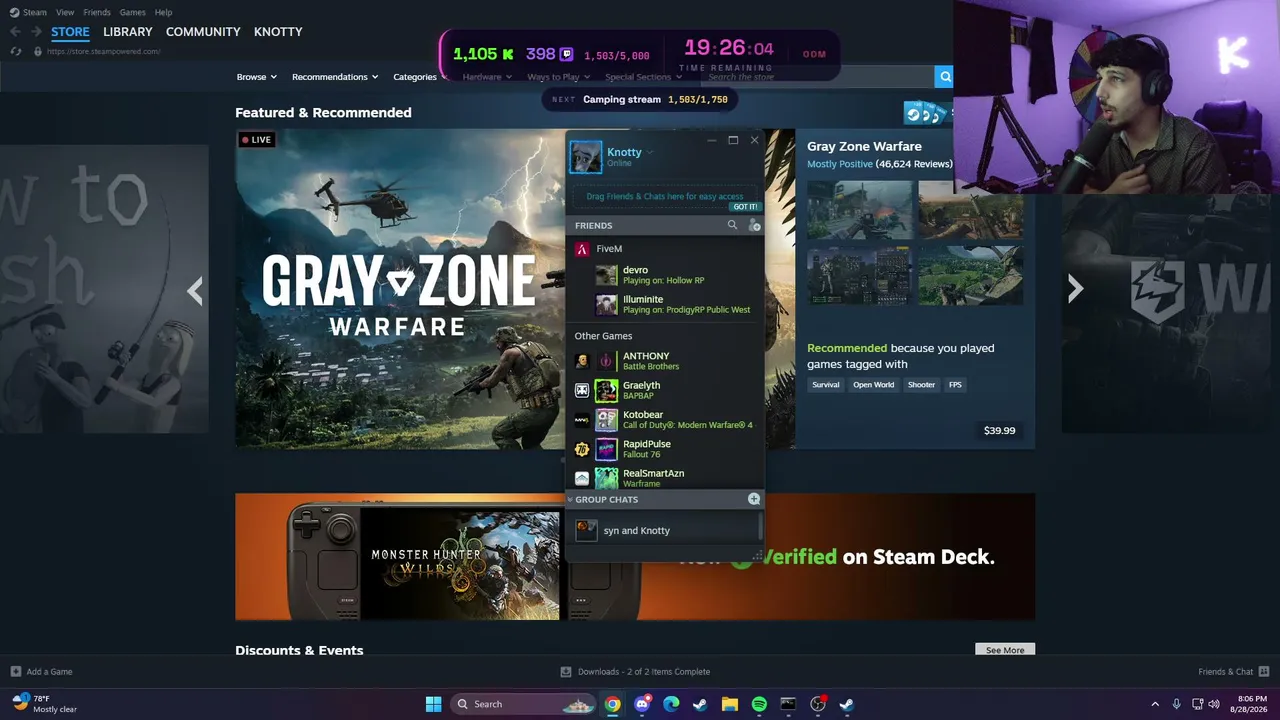
Task: Click the FiveM game icon in friends list
Action: 582,249
